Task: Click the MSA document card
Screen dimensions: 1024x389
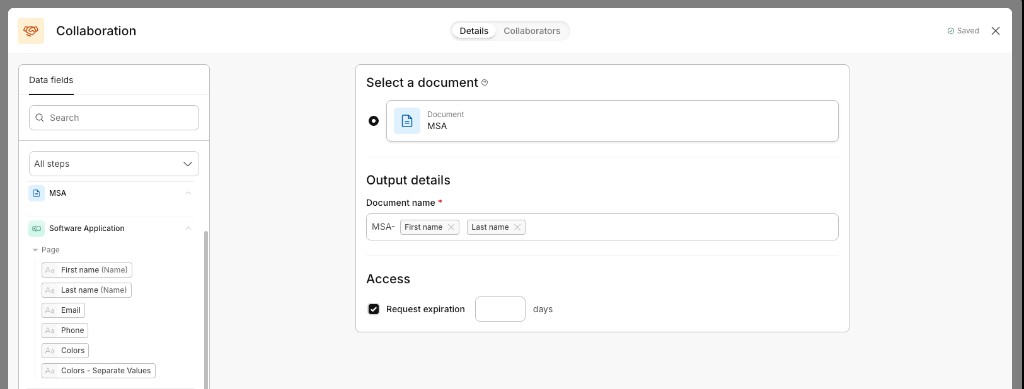Action: tap(612, 121)
